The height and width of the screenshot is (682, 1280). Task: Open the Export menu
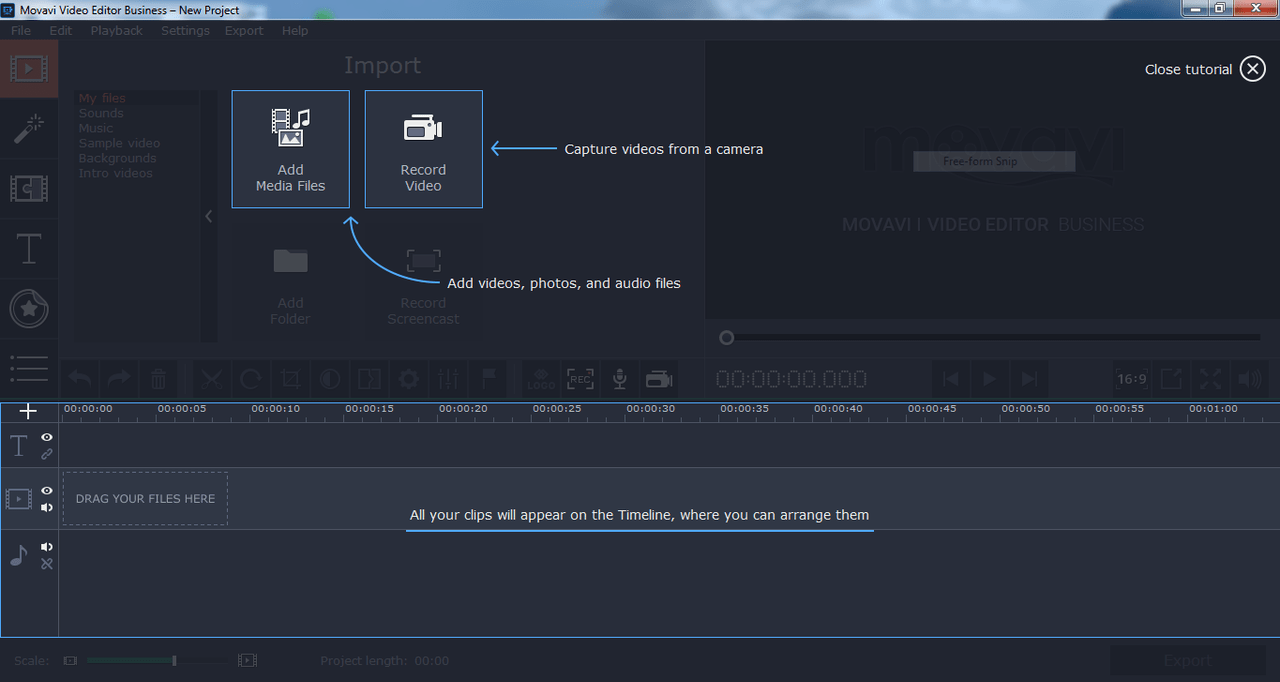[x=244, y=31]
